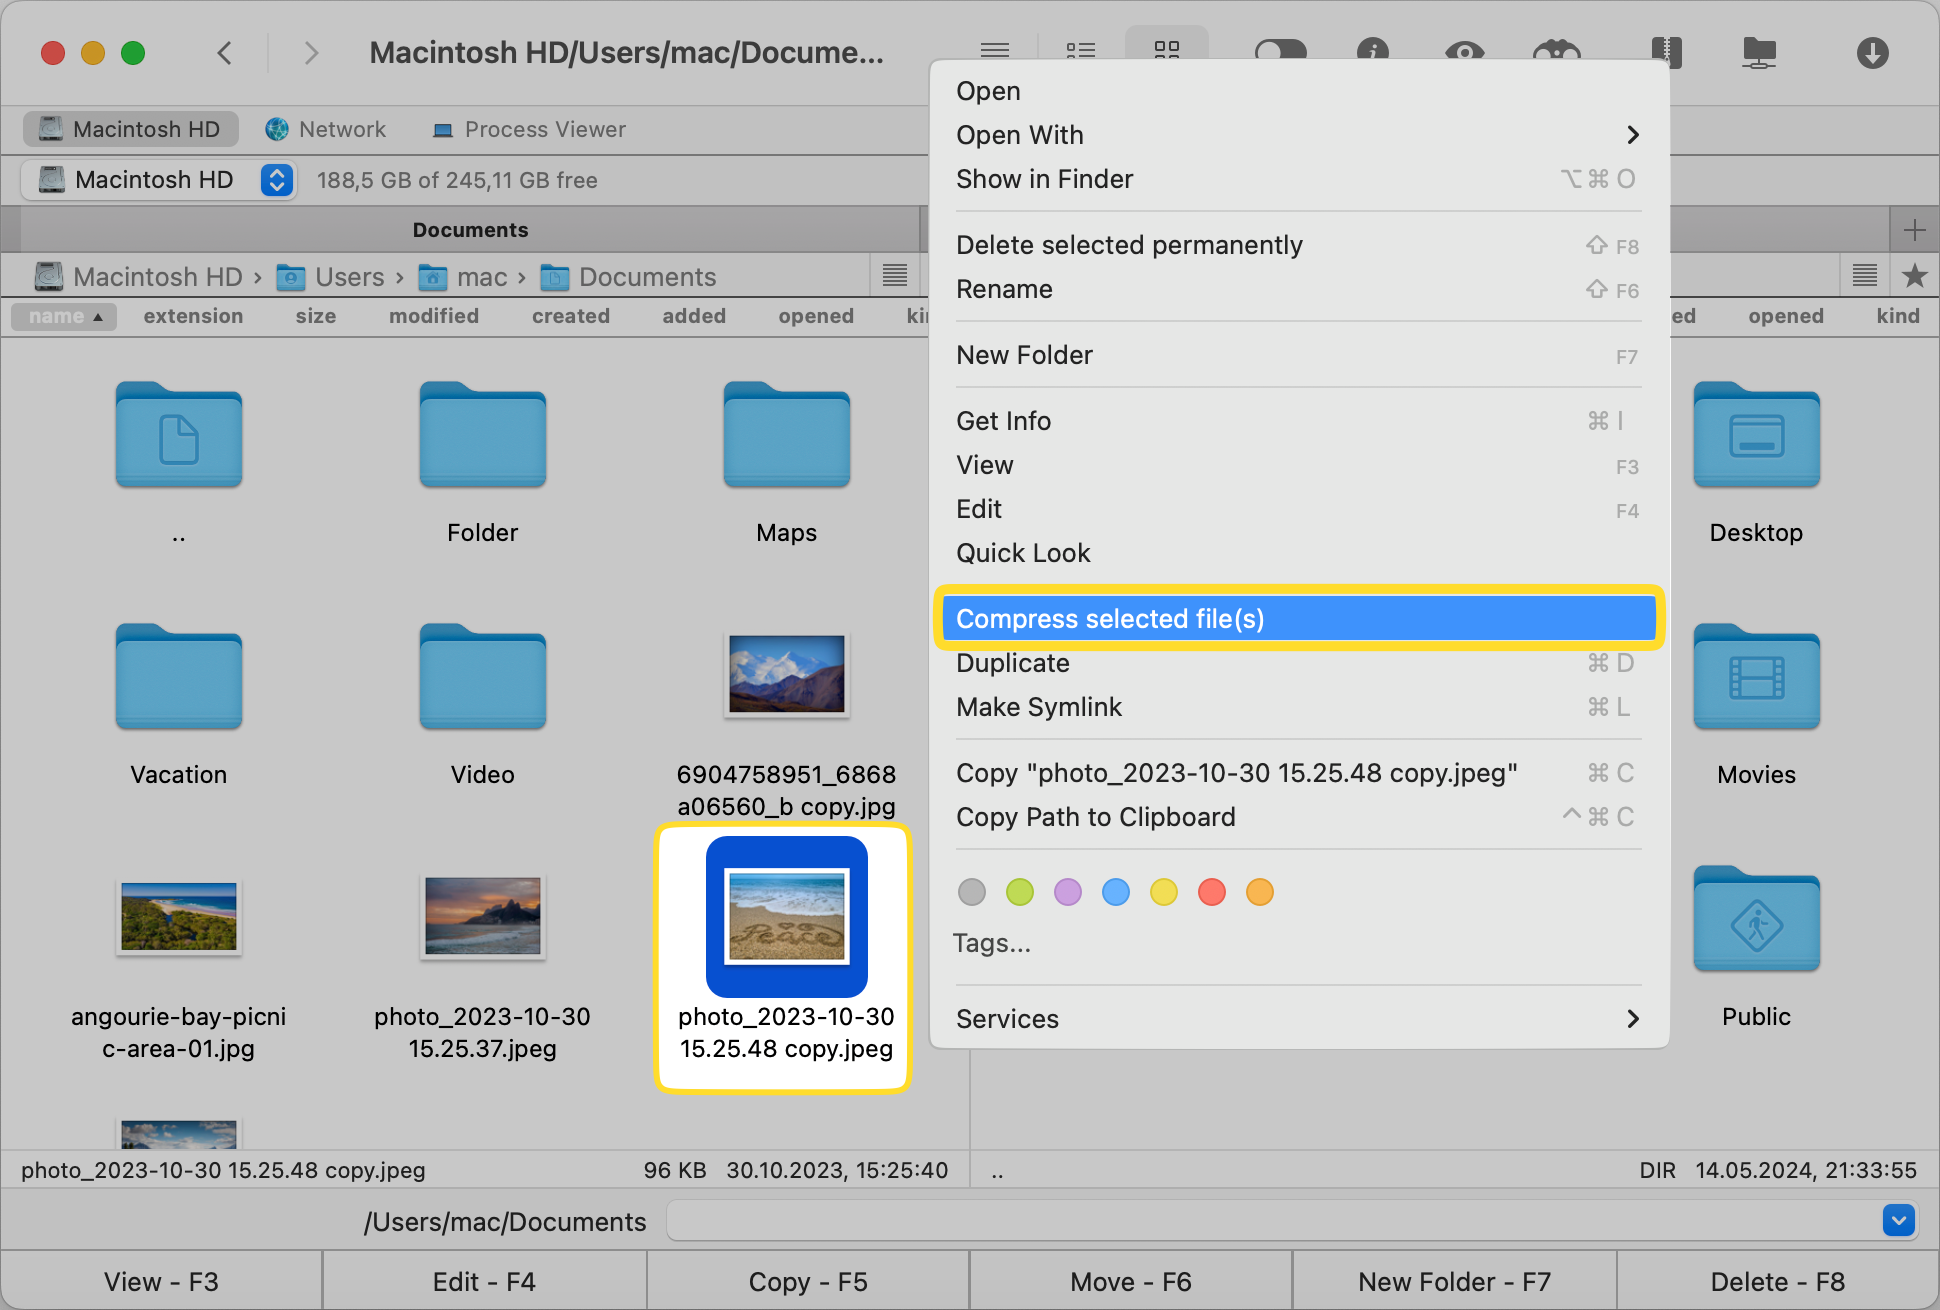Activate Quick Look with the eye icon

[x=1464, y=52]
